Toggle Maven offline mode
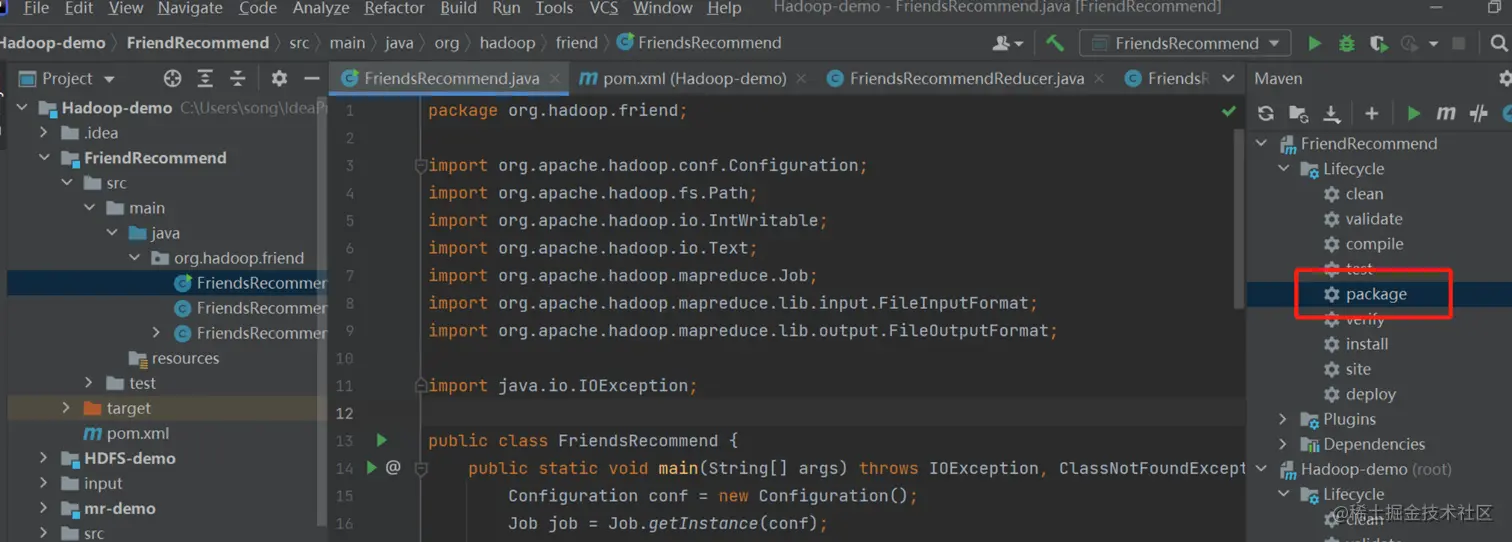Image resolution: width=1512 pixels, height=542 pixels. tap(1478, 113)
